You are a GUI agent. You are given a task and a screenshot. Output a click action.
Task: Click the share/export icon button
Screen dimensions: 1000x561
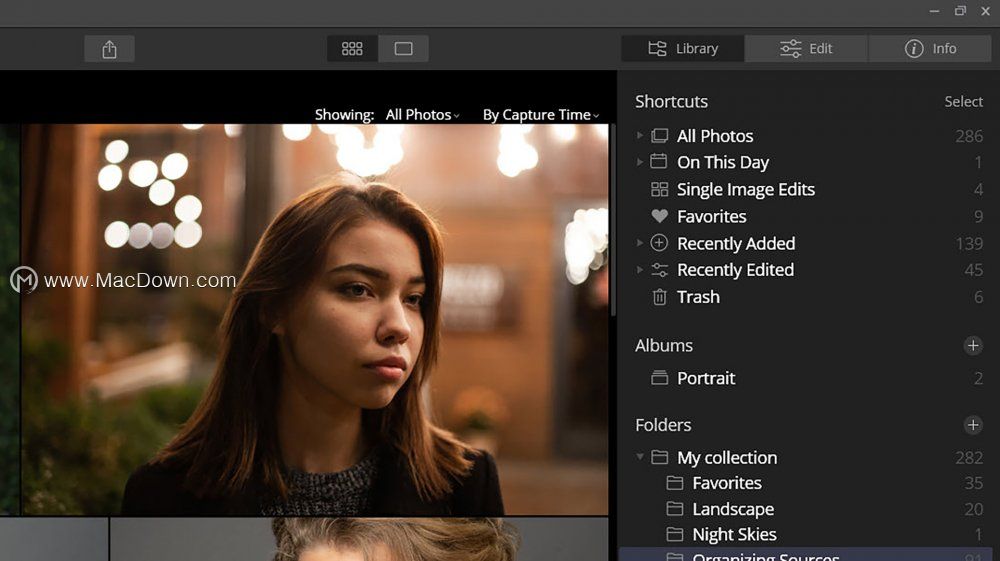pyautogui.click(x=109, y=49)
